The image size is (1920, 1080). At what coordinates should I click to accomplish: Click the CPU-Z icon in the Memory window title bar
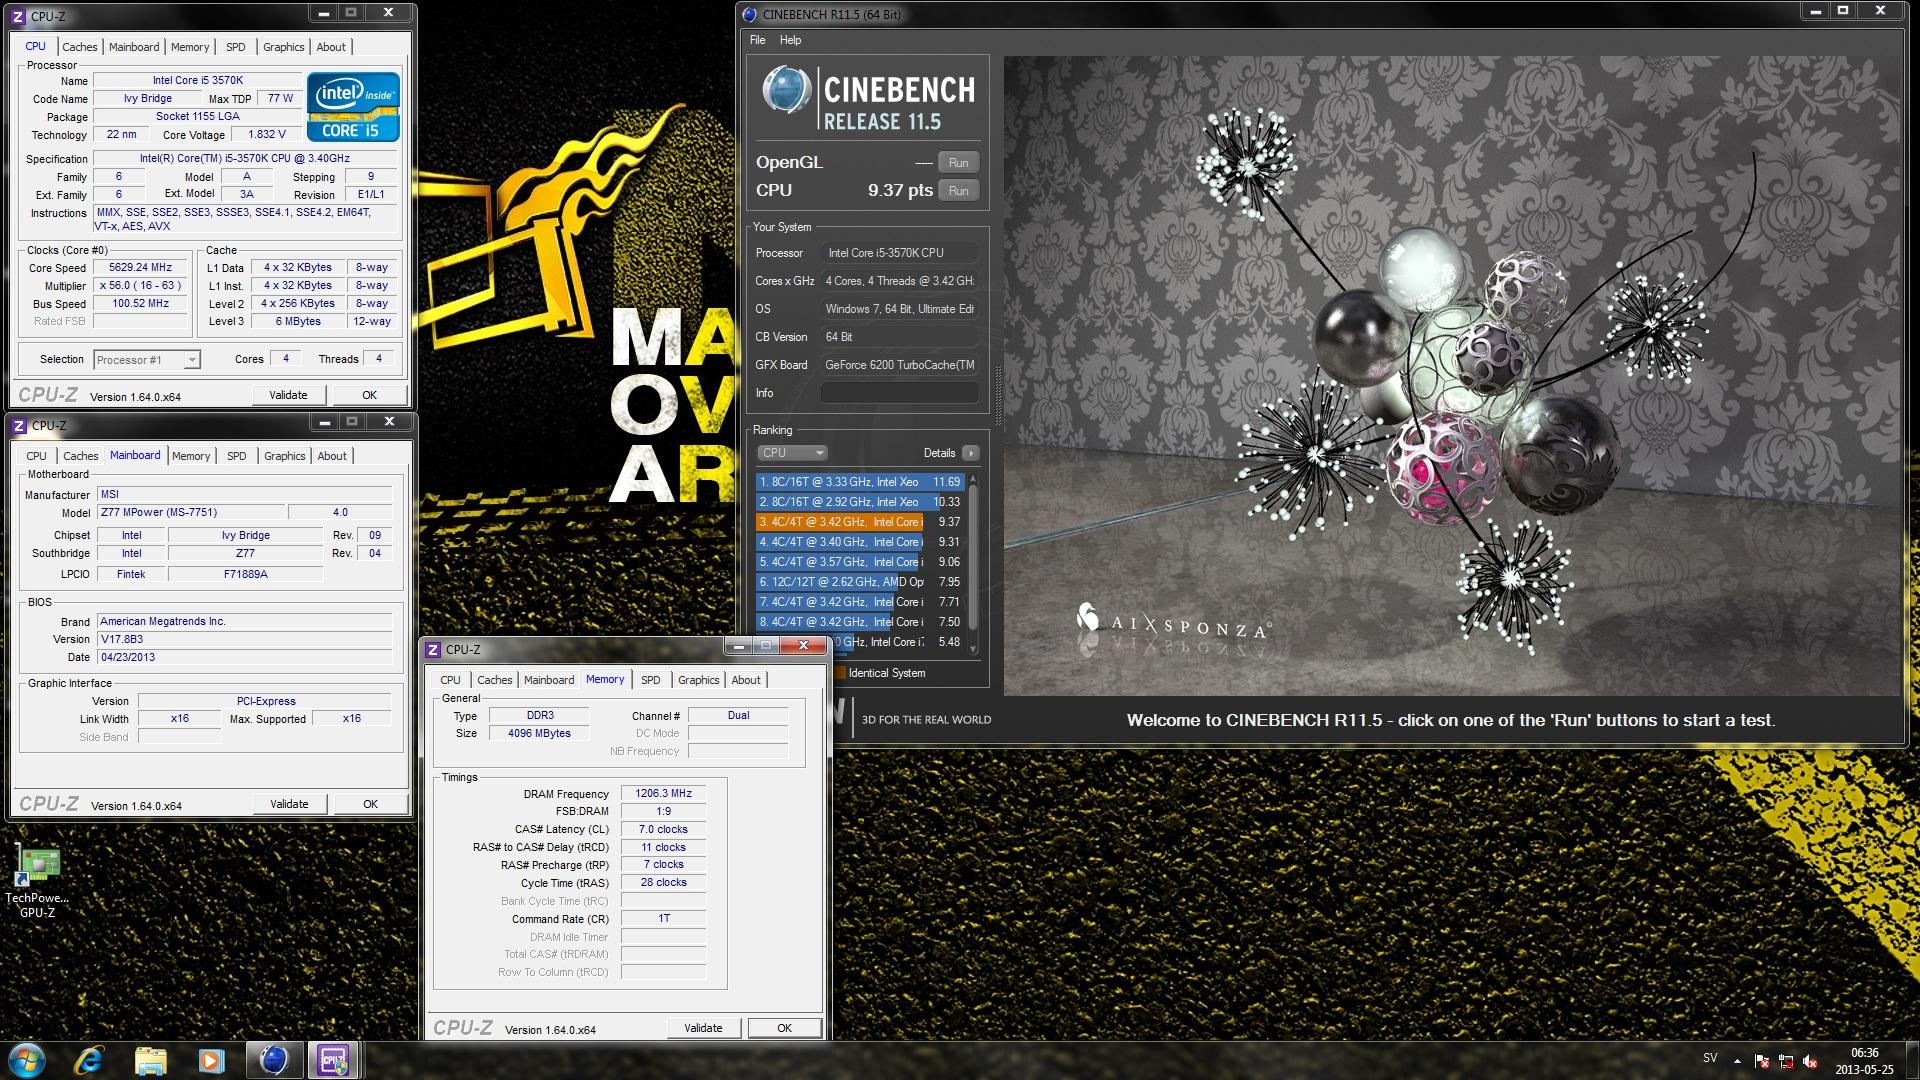tap(433, 649)
